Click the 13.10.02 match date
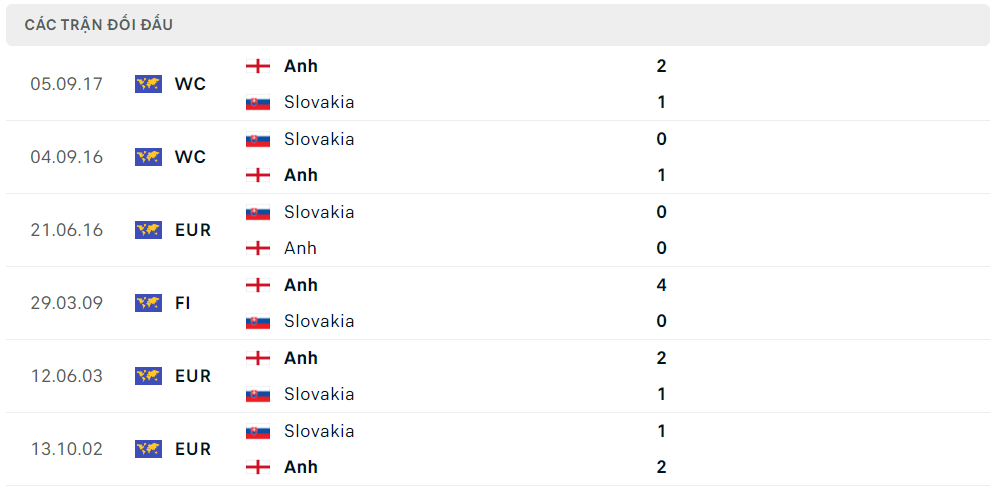Viewport: 997px width, 497px height. tap(67, 449)
